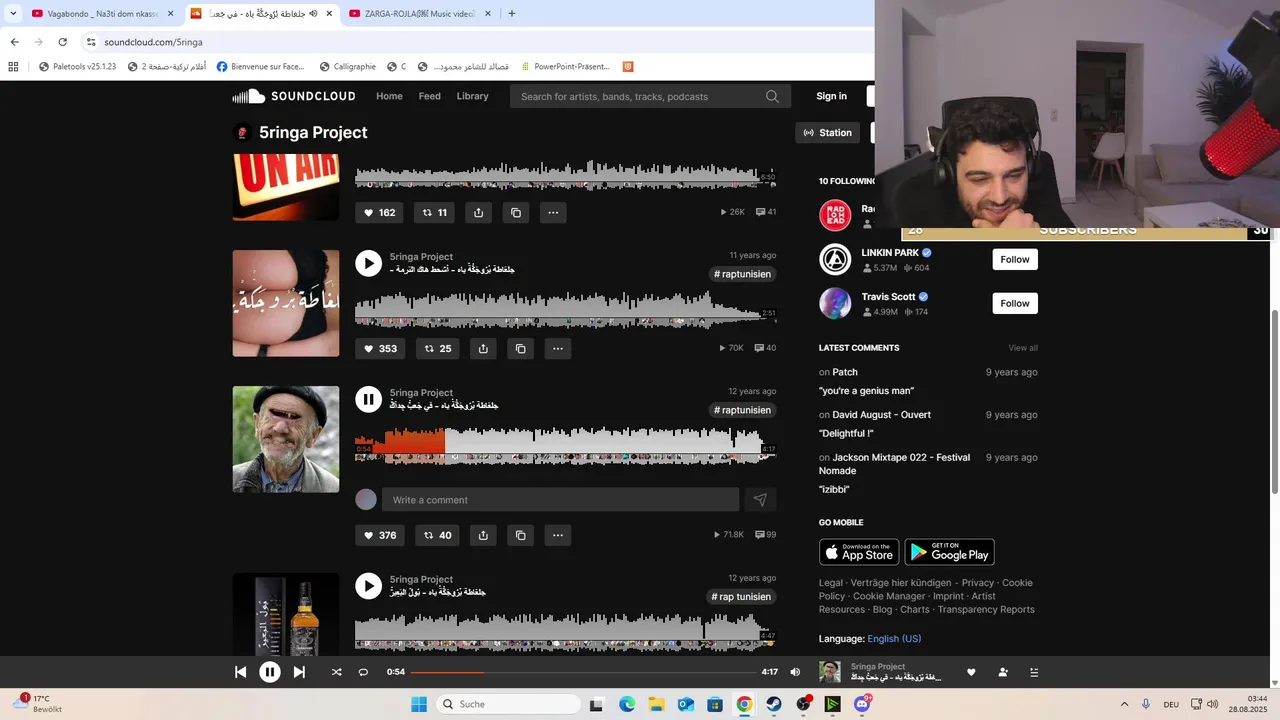
Task: Click the # rap tunisien tag
Action: 741,597
